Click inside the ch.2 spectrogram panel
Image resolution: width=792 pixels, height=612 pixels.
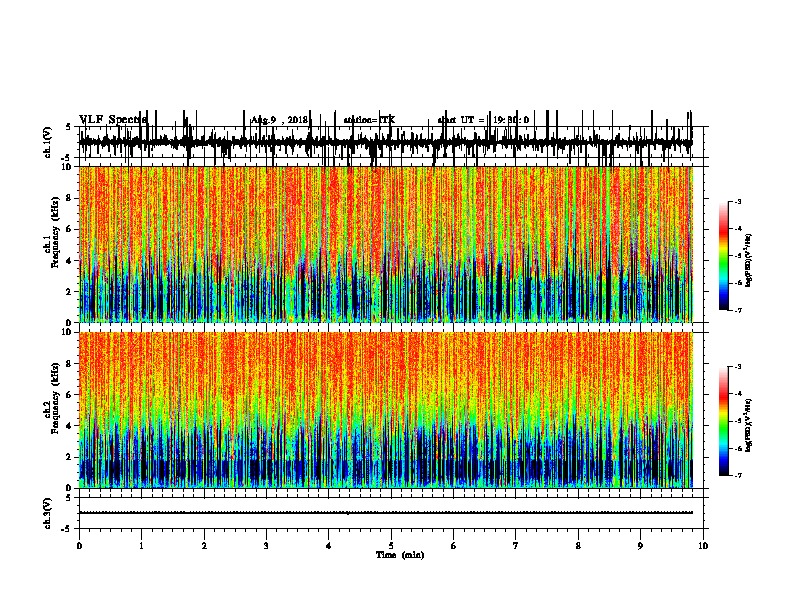(x=386, y=410)
